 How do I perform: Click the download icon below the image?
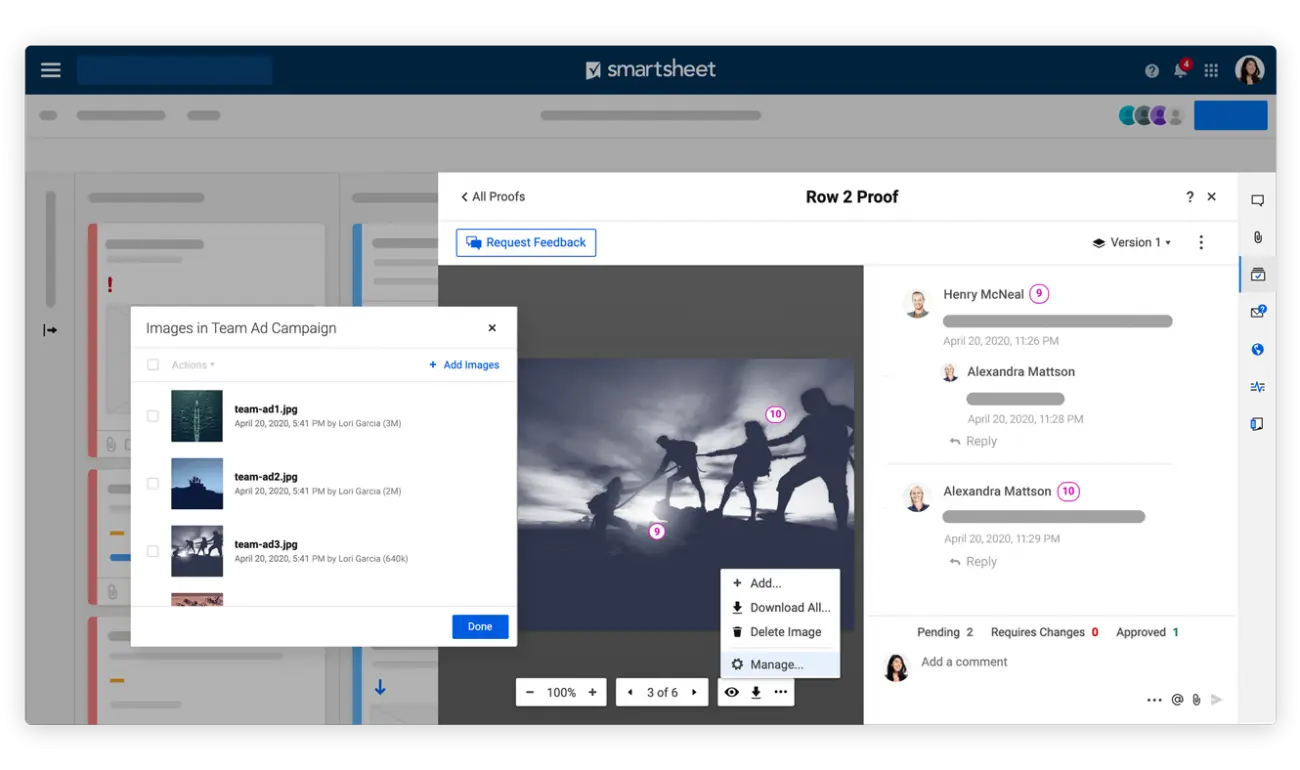[756, 692]
